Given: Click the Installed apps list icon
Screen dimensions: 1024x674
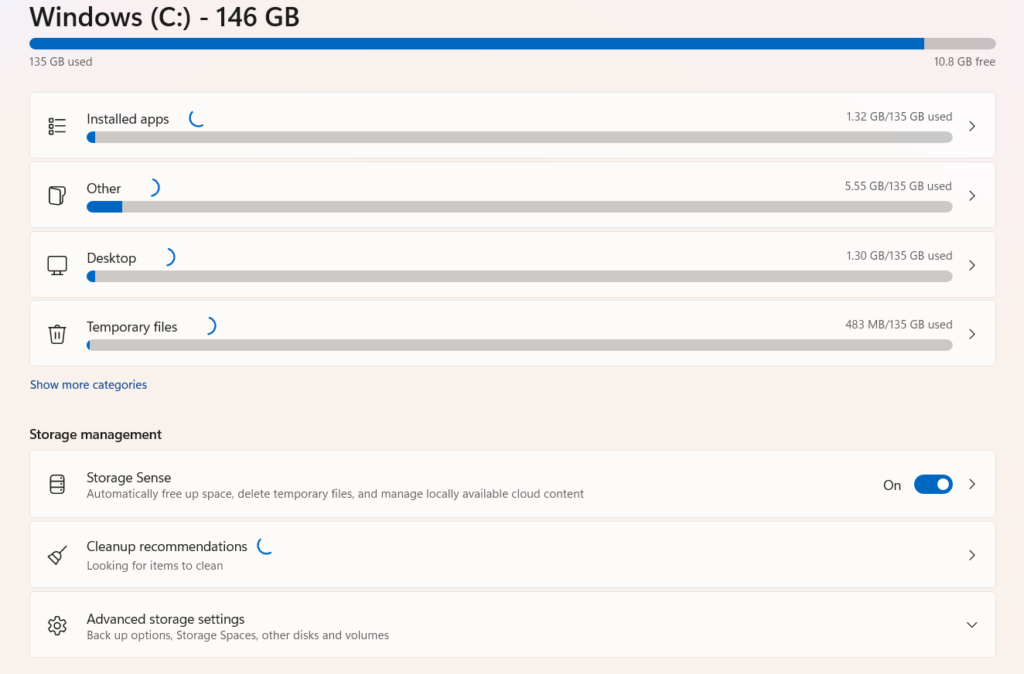Looking at the screenshot, I should coord(57,126).
